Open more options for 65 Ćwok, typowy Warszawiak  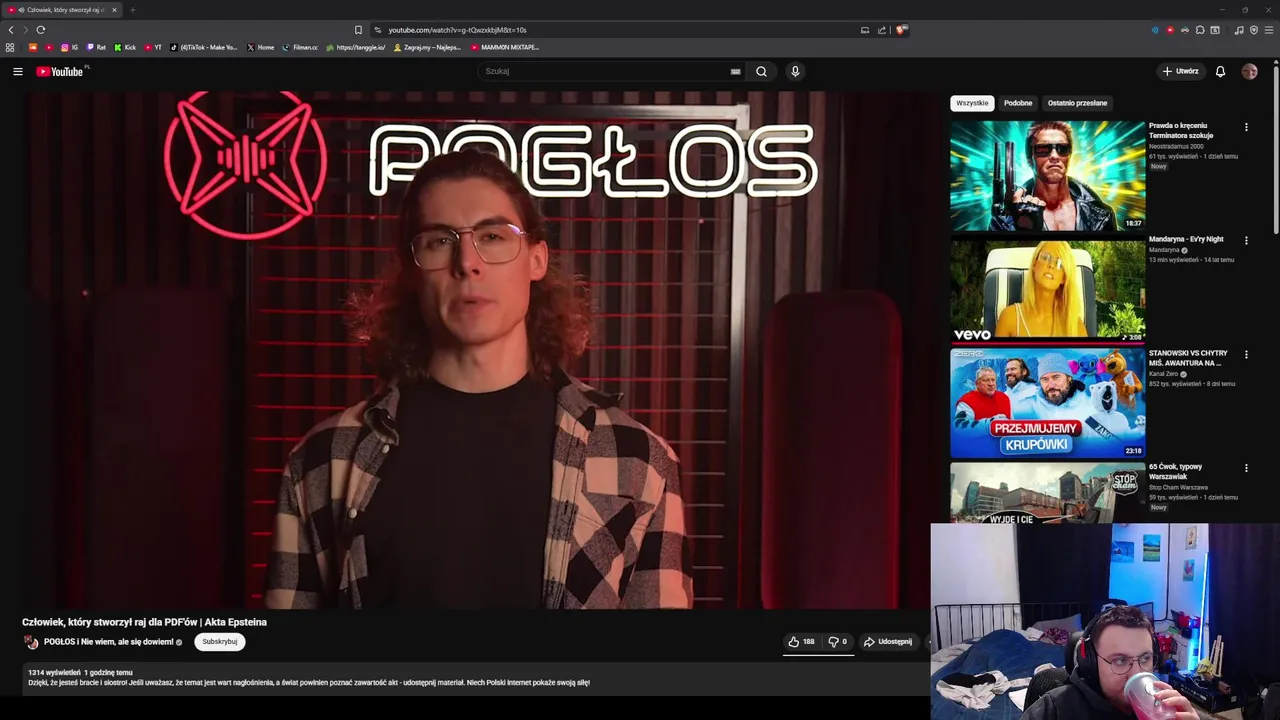[x=1246, y=468]
